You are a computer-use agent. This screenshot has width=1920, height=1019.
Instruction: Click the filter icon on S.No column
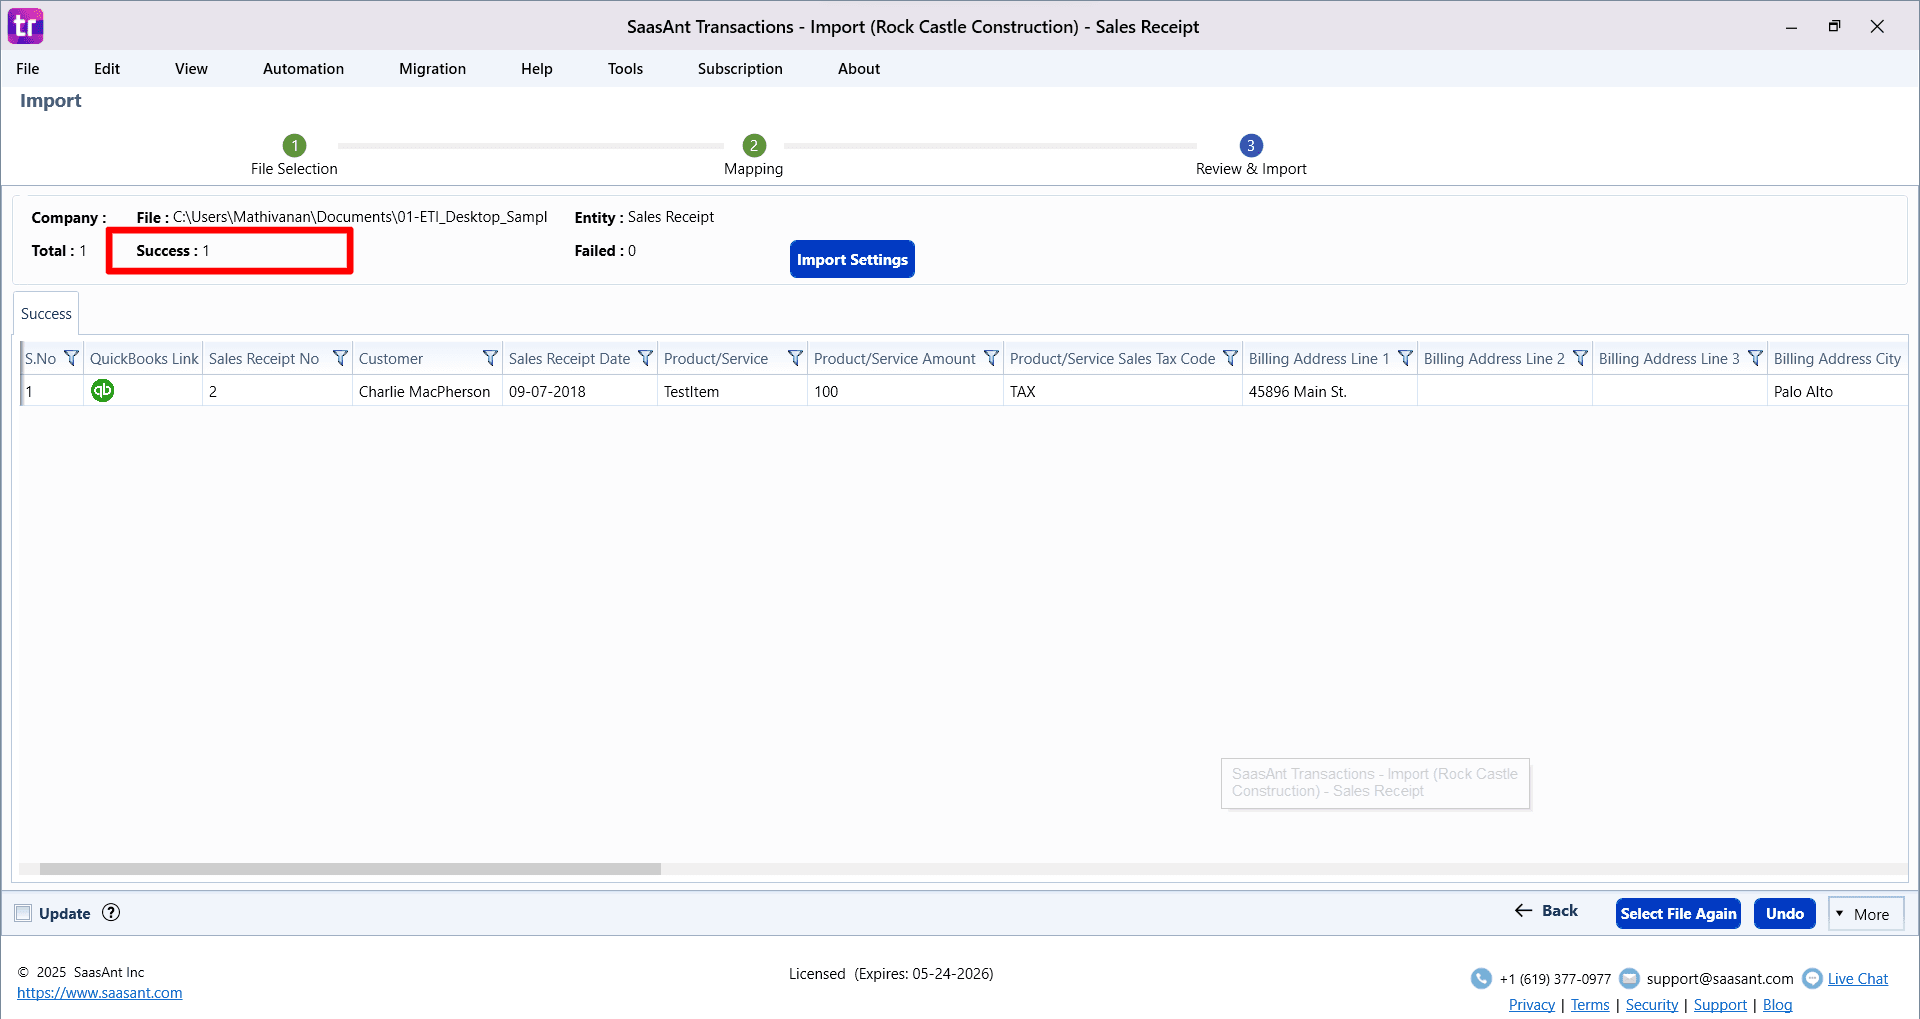(x=71, y=358)
